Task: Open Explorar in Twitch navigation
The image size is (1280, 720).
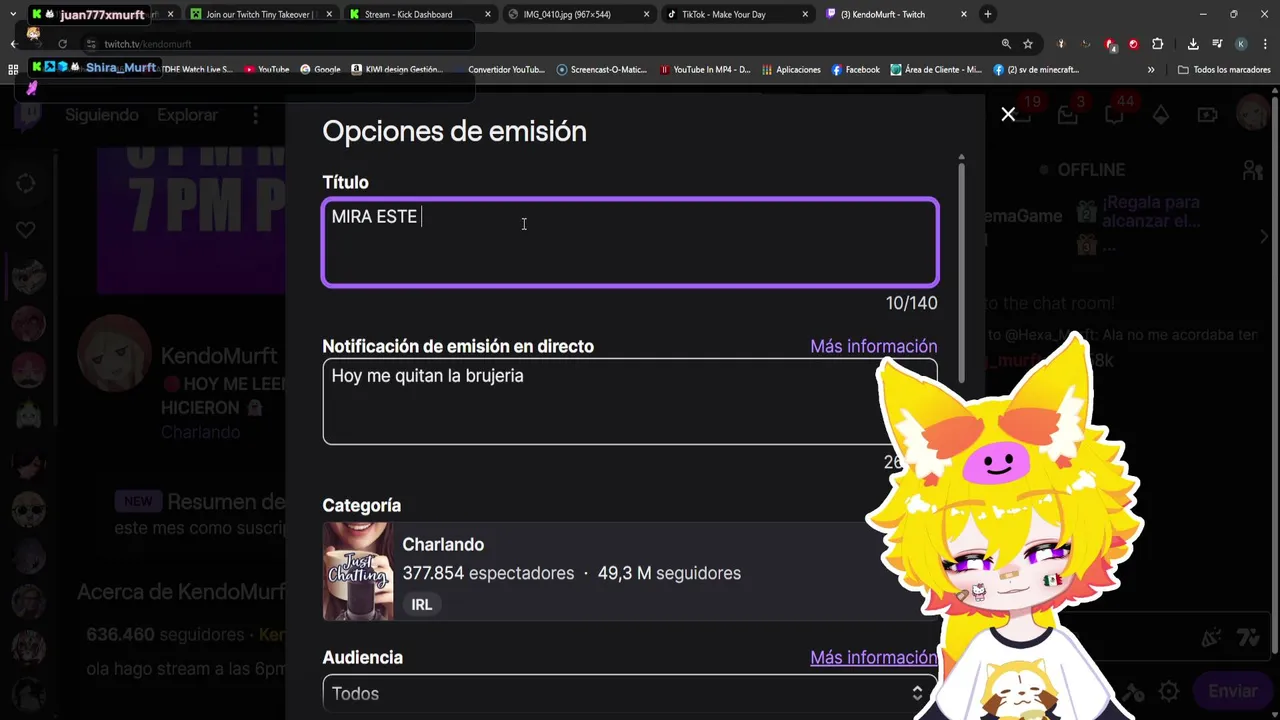Action: pyautogui.click(x=187, y=115)
